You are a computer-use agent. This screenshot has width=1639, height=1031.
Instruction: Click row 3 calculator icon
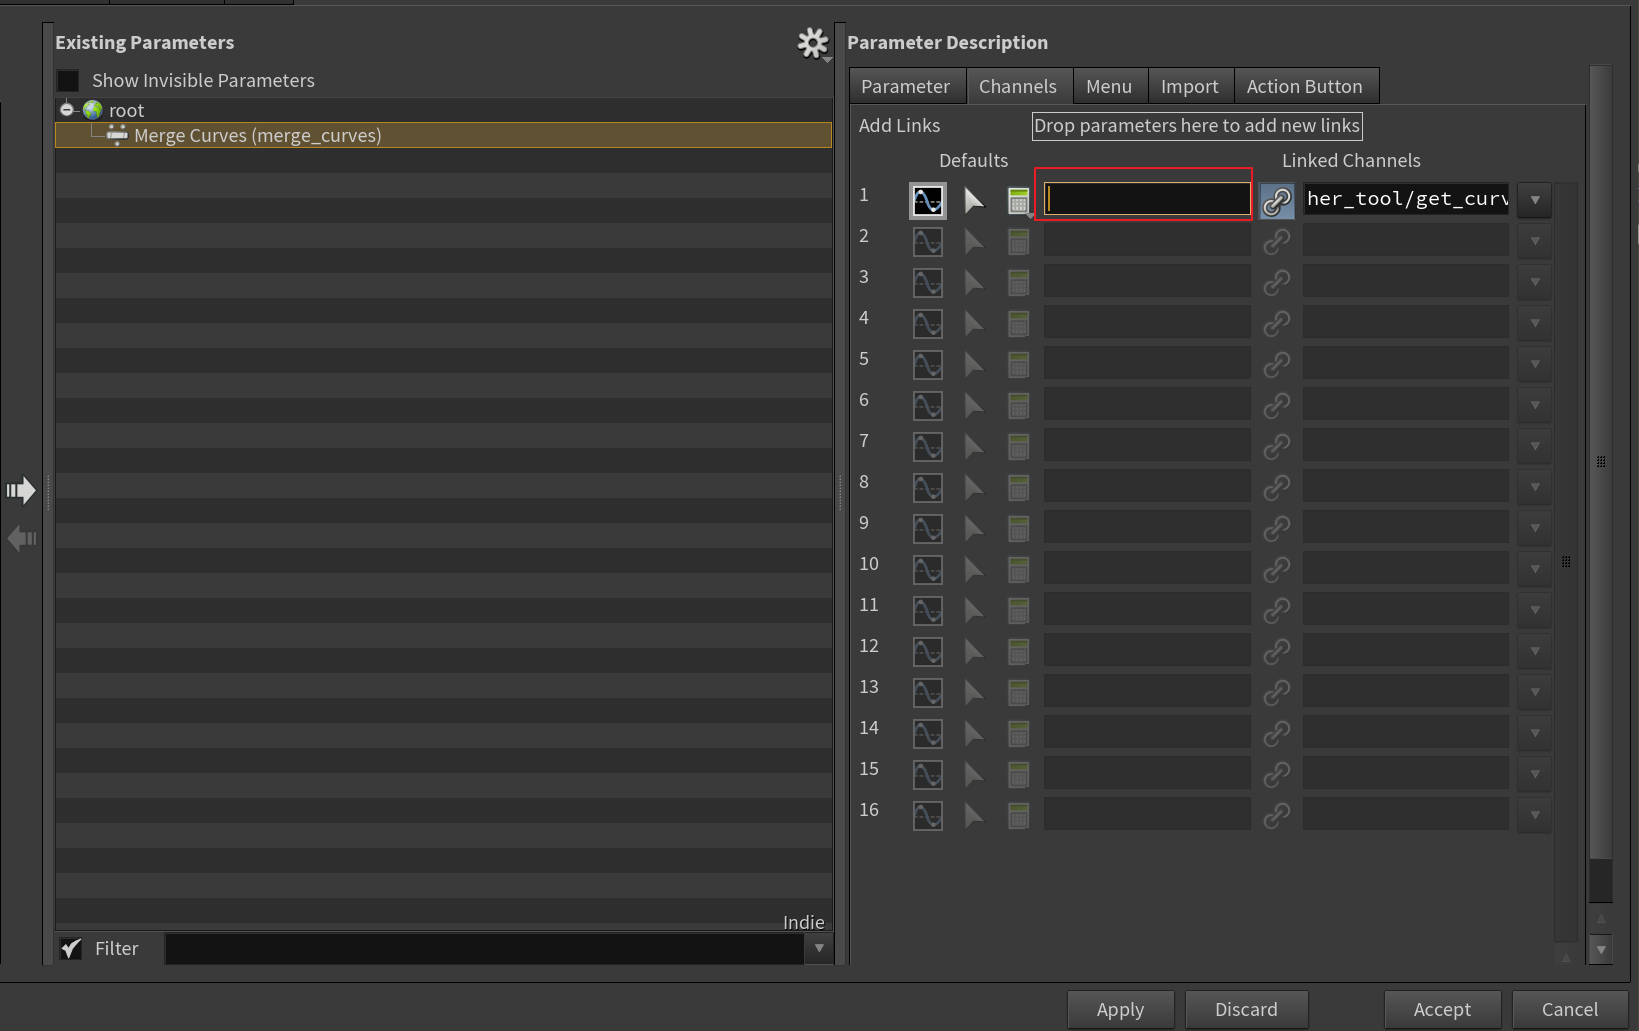[x=1019, y=283]
